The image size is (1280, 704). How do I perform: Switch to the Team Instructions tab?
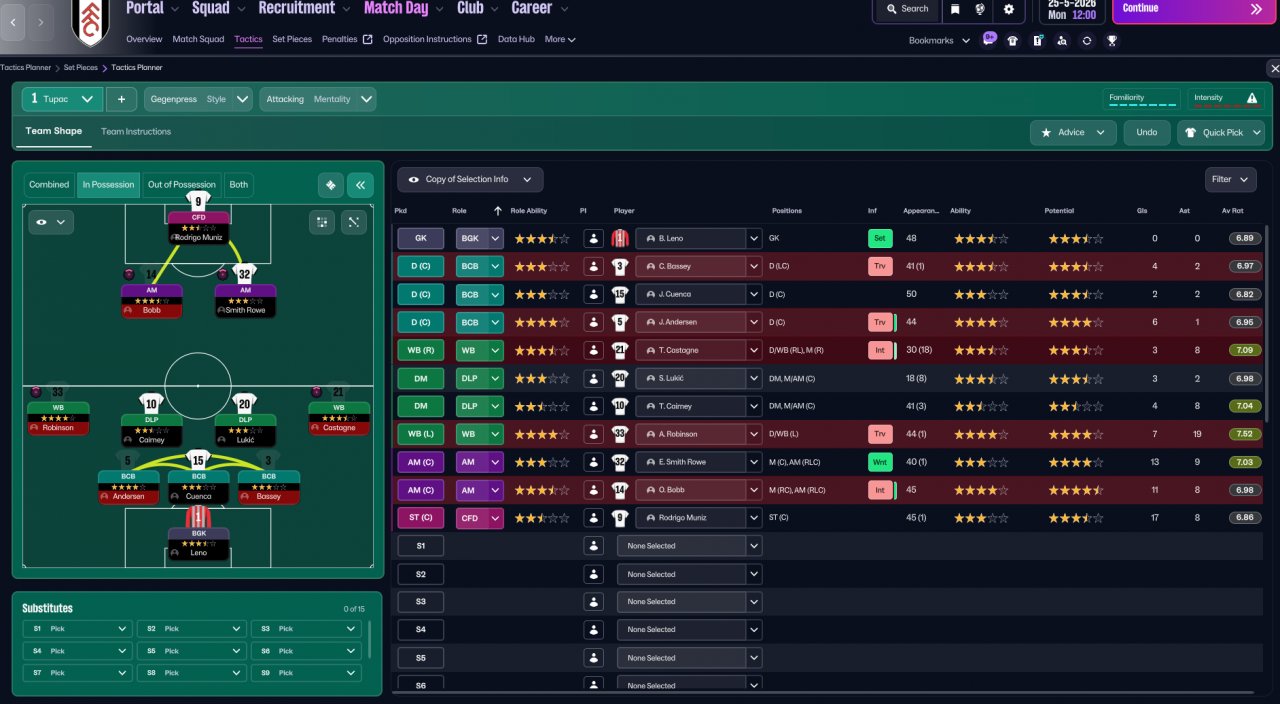pos(136,132)
